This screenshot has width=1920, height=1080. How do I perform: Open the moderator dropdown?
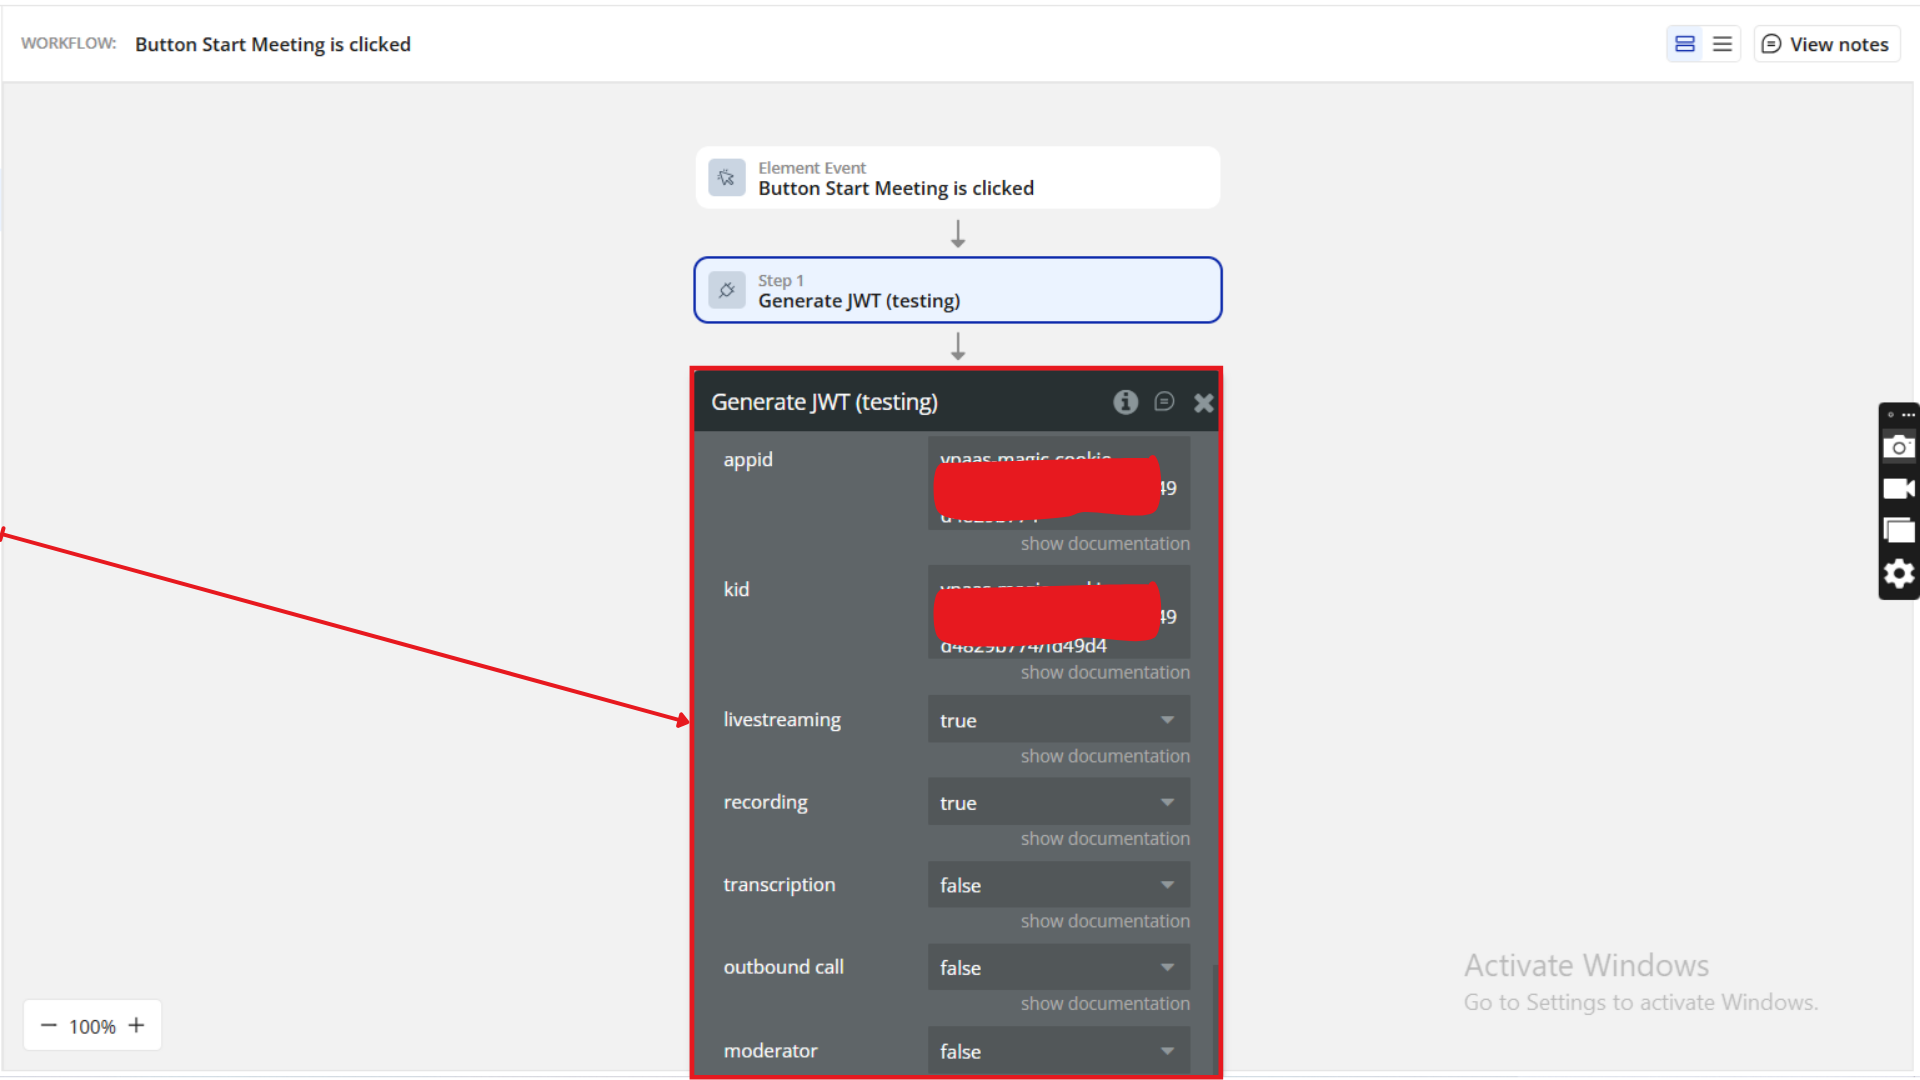point(1058,1051)
